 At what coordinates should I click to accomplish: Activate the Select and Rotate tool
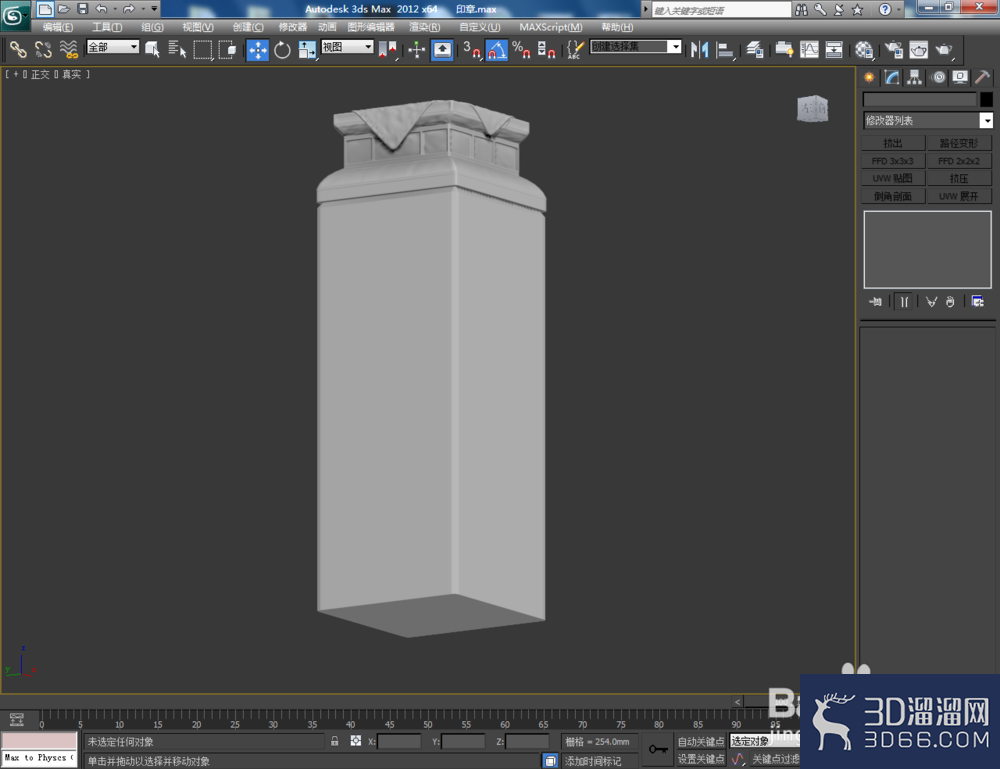(283, 50)
